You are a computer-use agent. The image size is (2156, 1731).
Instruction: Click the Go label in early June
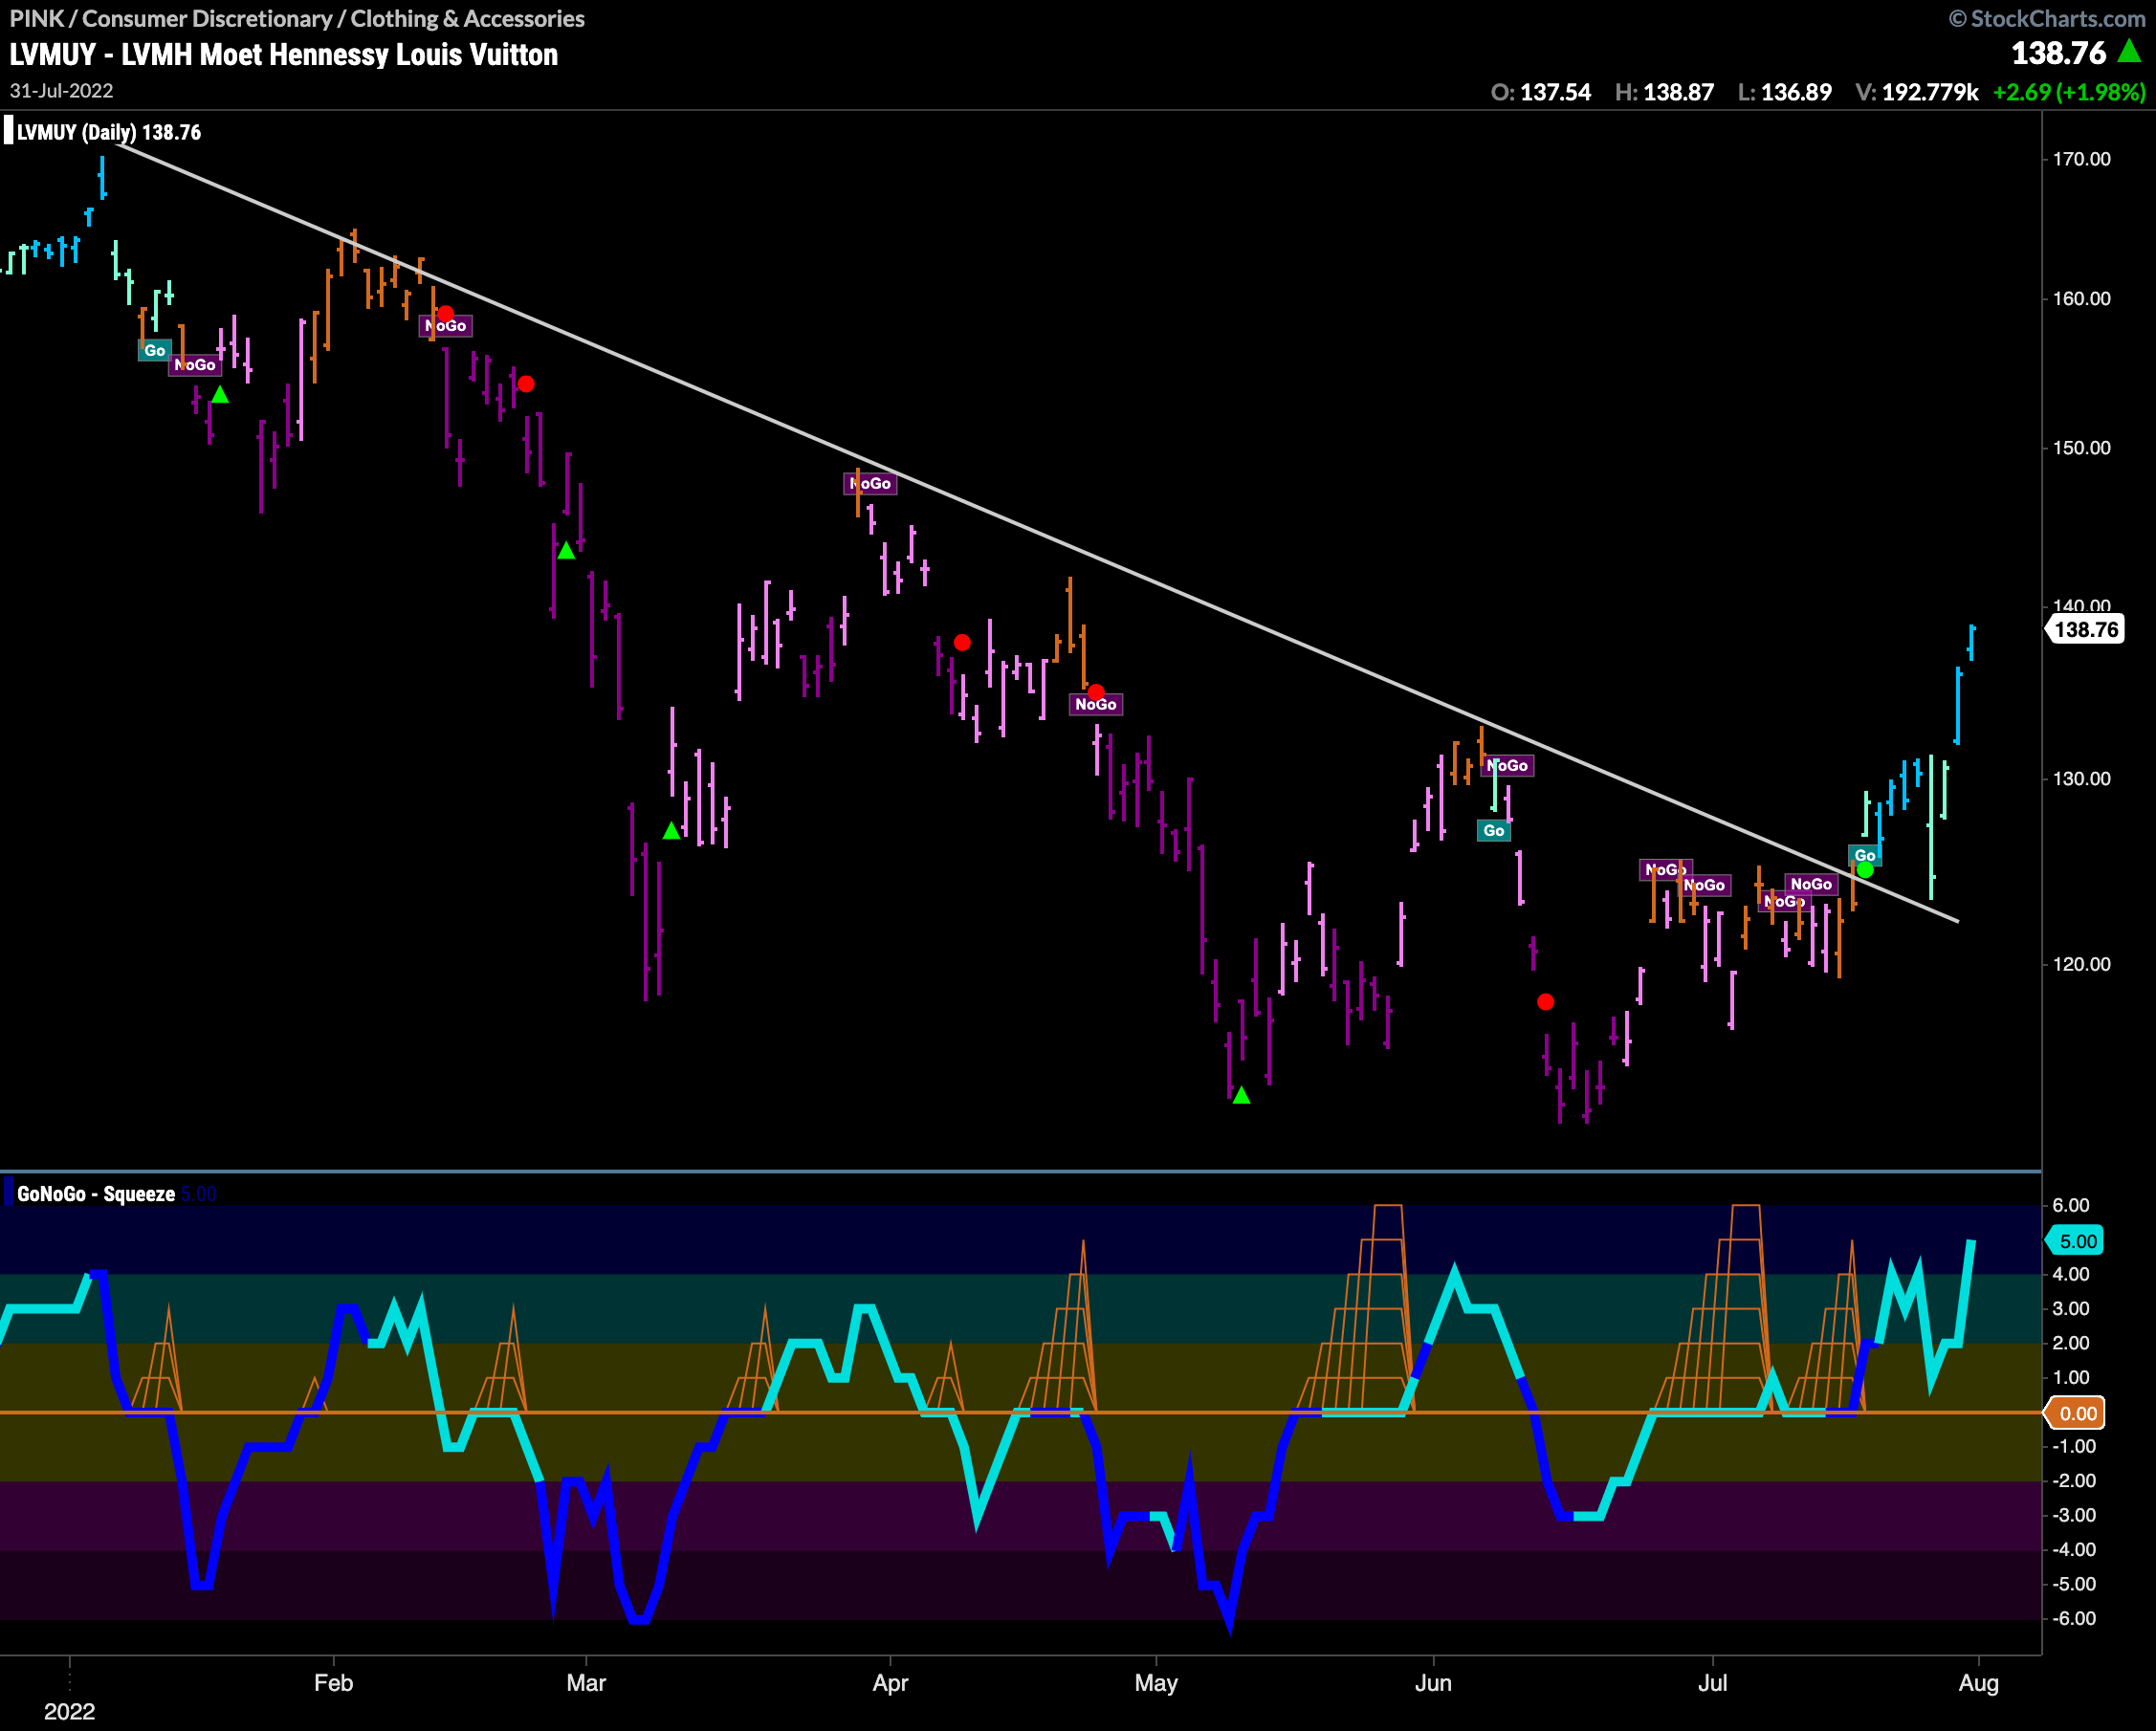point(1494,831)
